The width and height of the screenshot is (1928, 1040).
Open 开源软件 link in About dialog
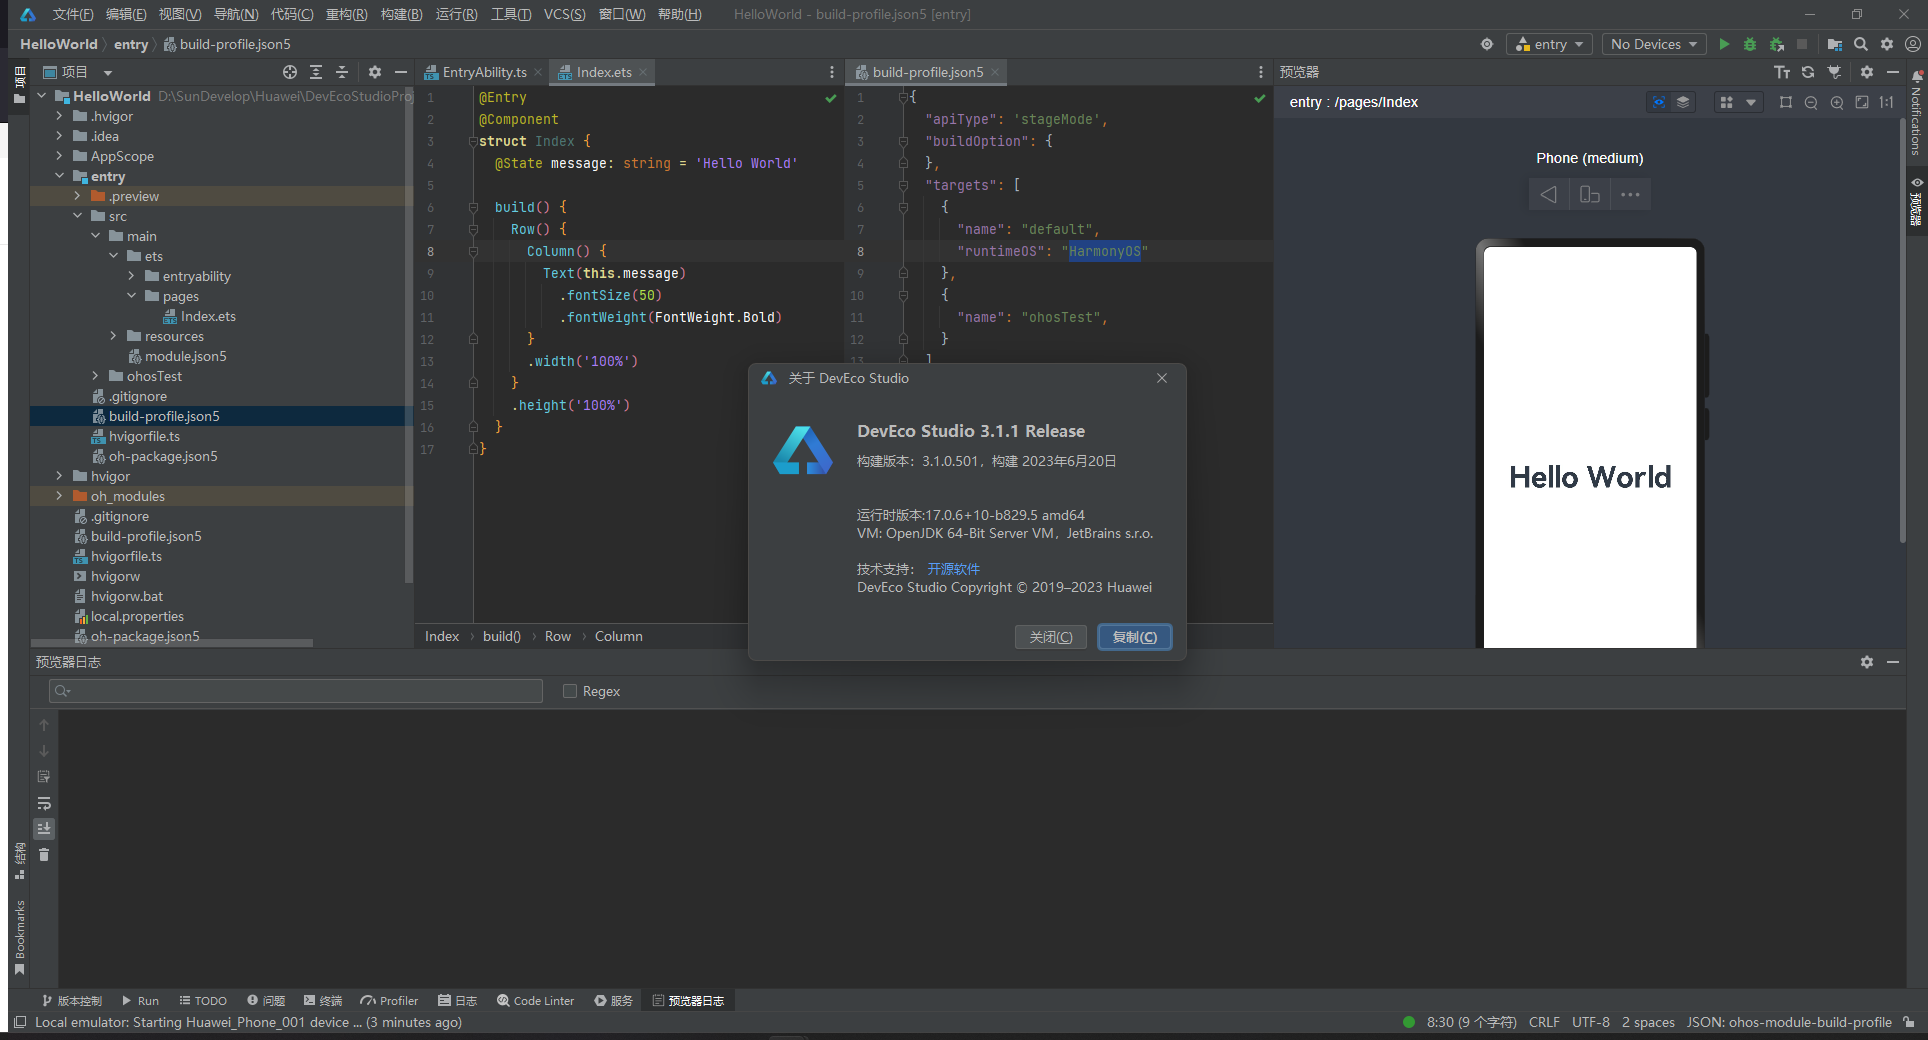click(953, 569)
